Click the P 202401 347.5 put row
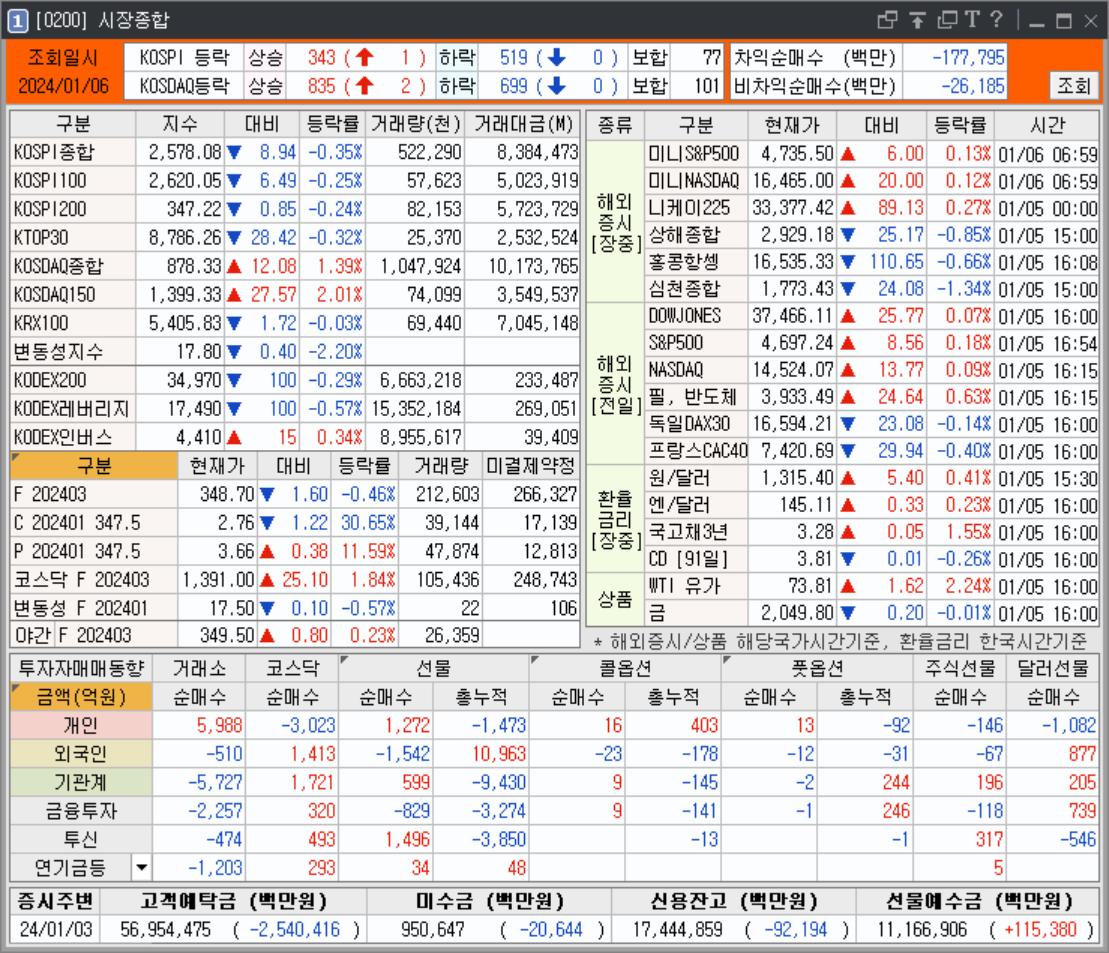 [296, 551]
